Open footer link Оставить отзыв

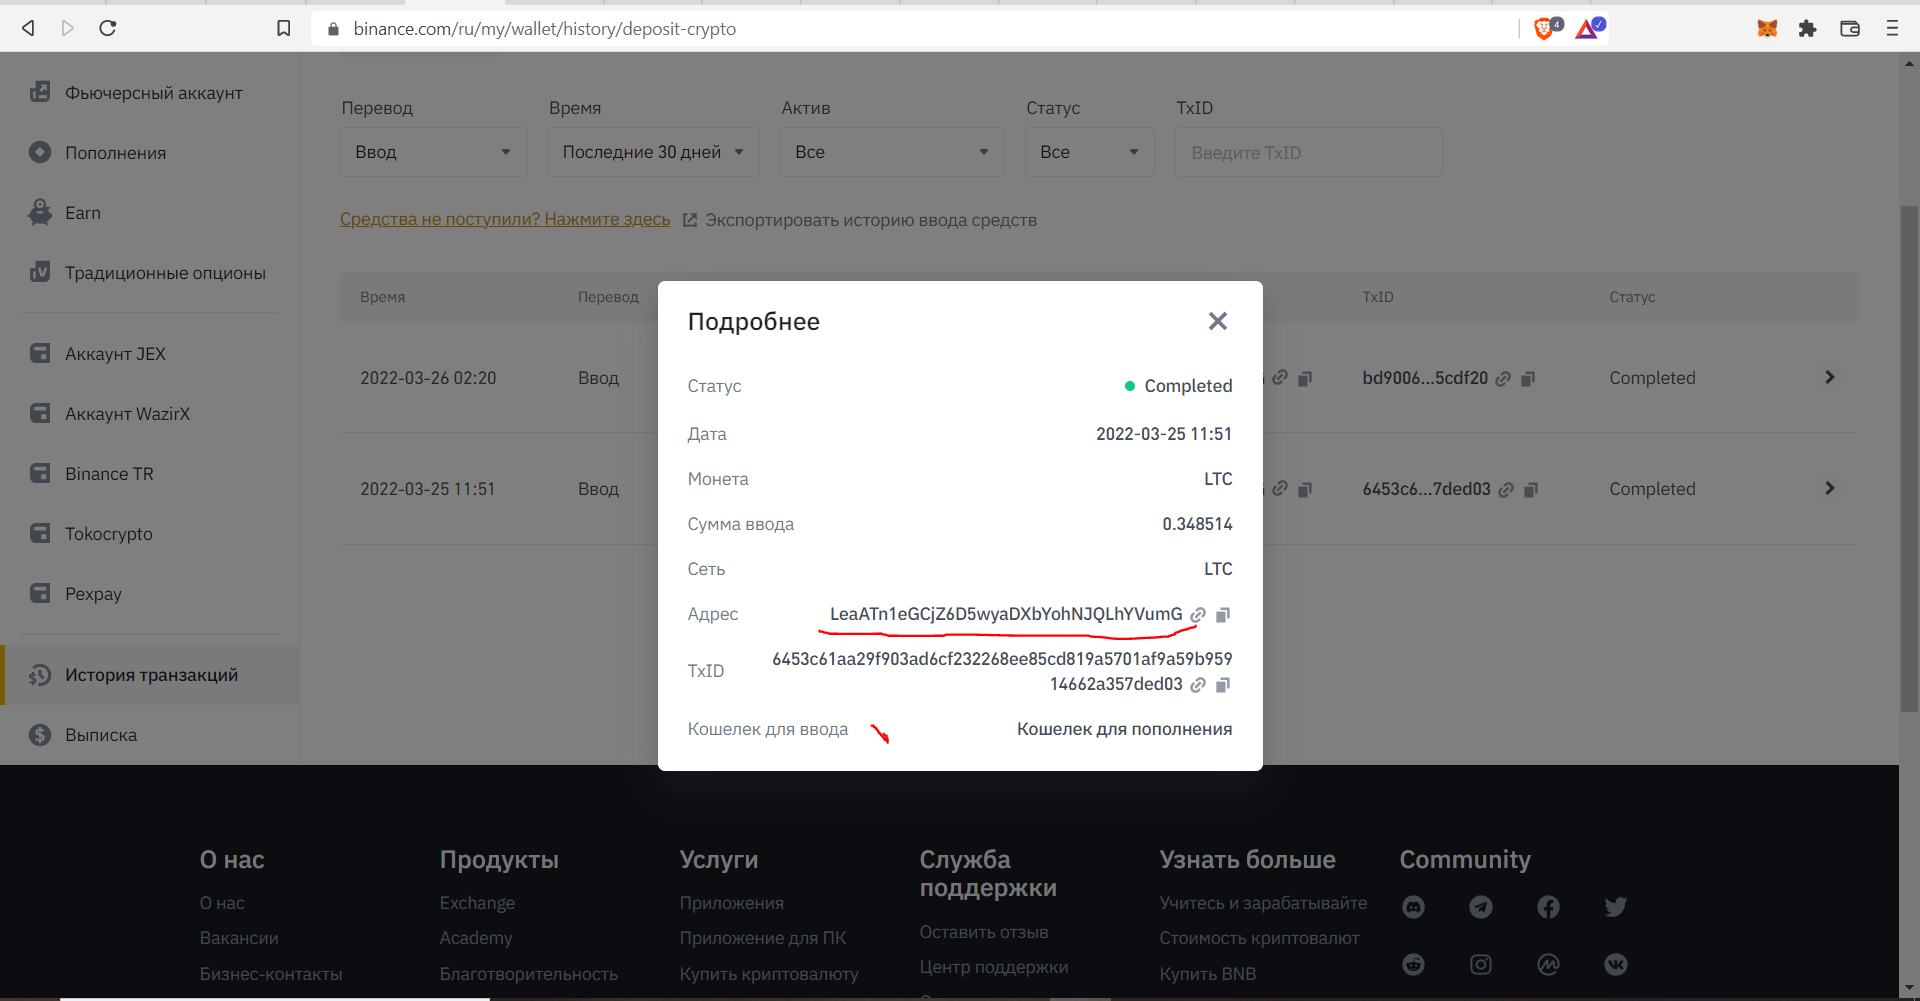click(x=984, y=932)
